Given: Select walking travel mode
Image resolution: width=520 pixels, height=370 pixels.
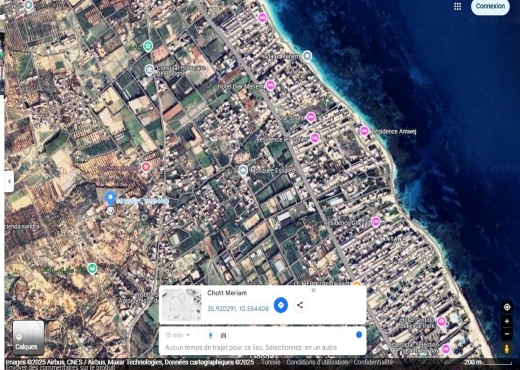Looking at the screenshot, I should [x=210, y=335].
